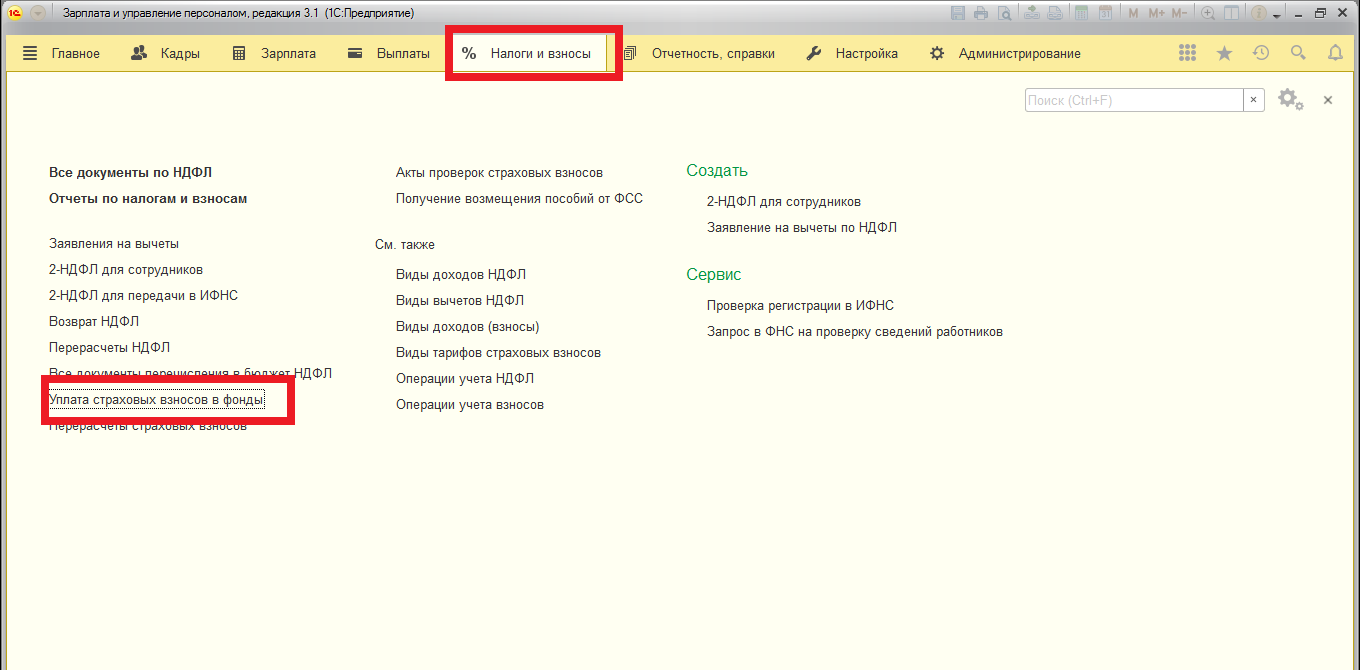Open Notifications bell icon
The image size is (1360, 670).
point(1335,53)
